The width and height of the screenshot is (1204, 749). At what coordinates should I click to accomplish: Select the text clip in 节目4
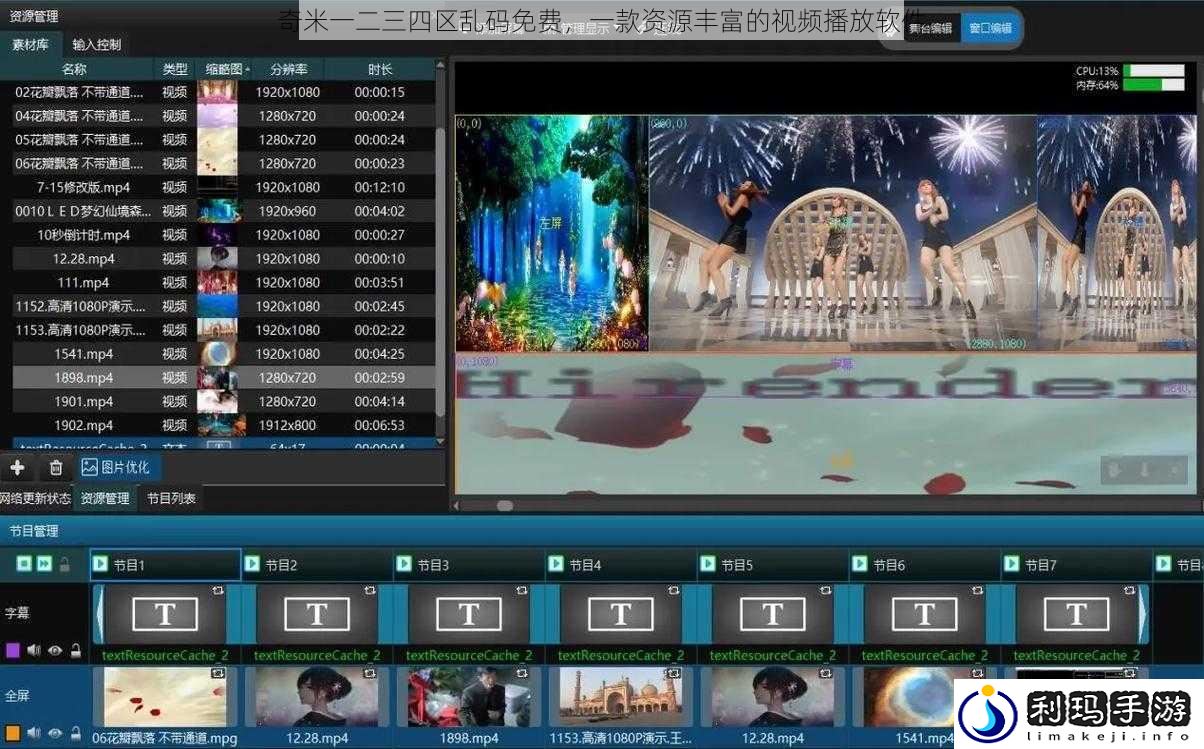point(621,614)
